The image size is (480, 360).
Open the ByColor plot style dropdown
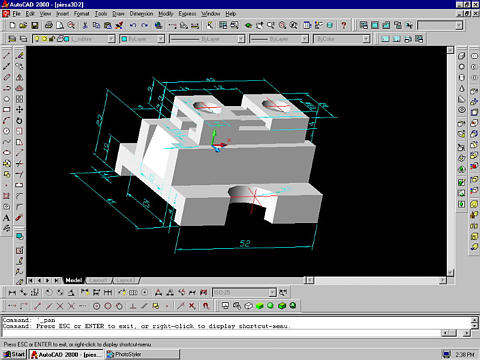pos(366,39)
